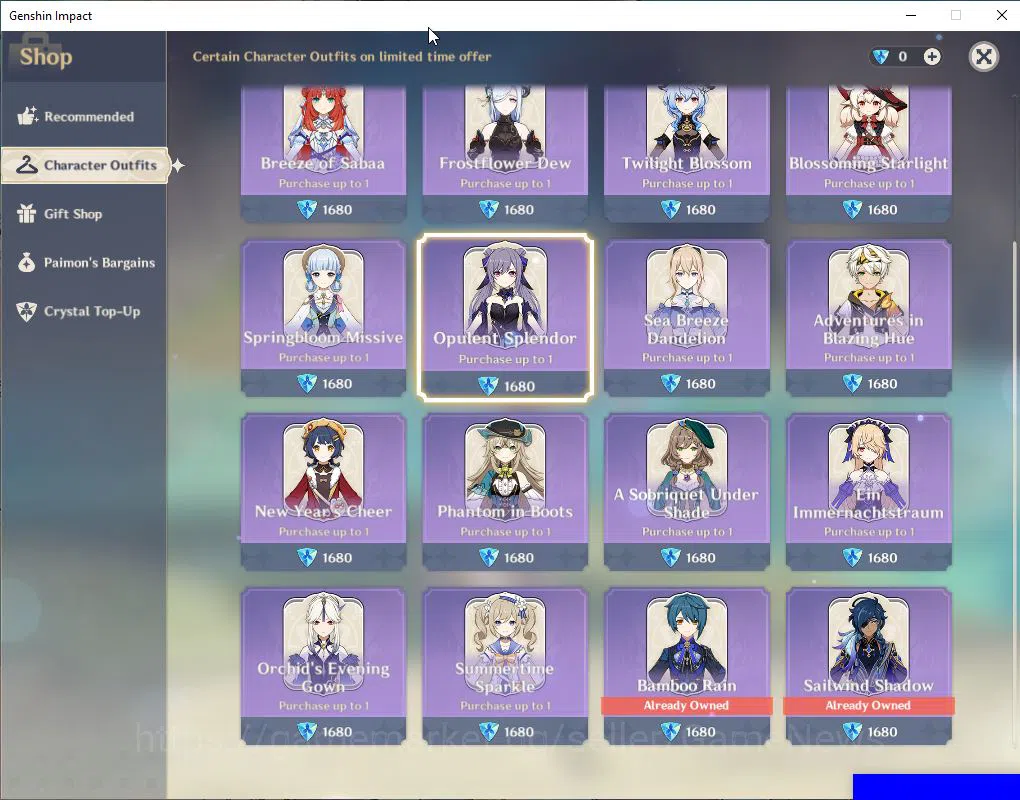Click the 1680 price under Twilight Blossom
The height and width of the screenshot is (800, 1020).
701,210
